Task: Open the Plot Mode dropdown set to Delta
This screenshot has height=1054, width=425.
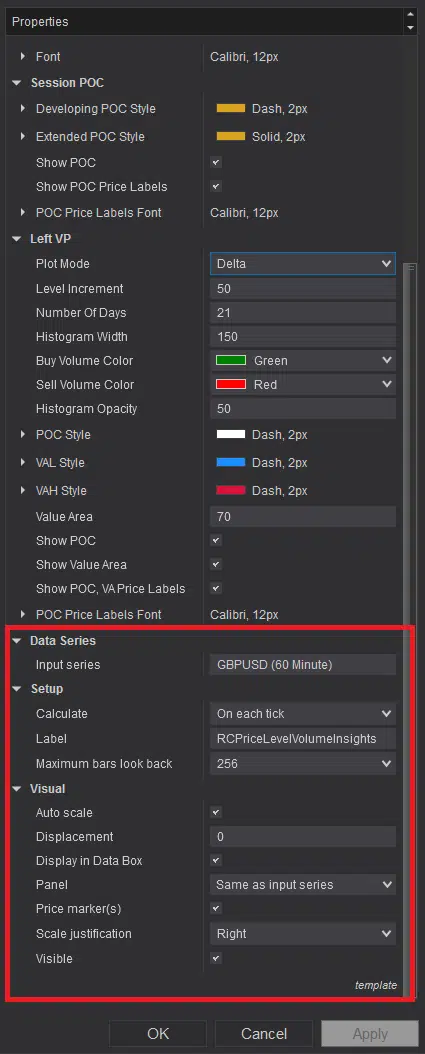Action: pos(303,264)
